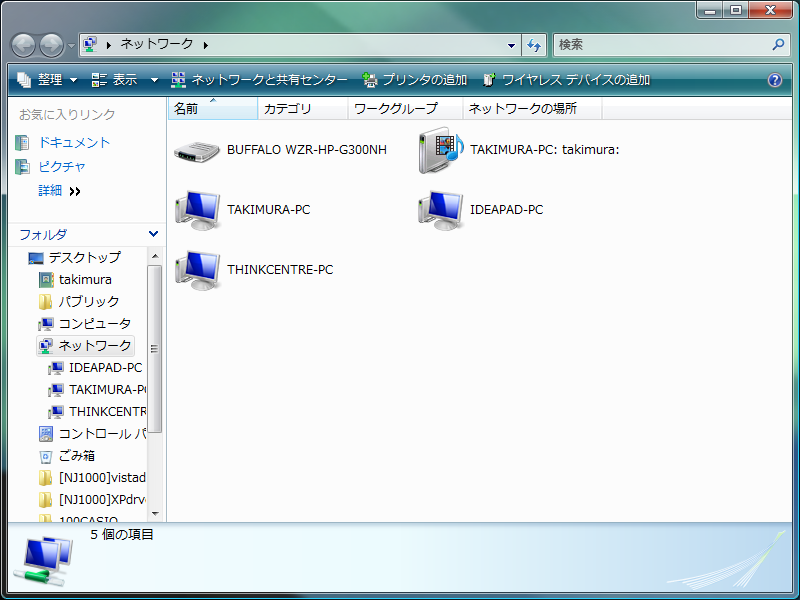Click ワイヤレス デバイスの追加 button
The height and width of the screenshot is (600, 800).
coord(566,80)
